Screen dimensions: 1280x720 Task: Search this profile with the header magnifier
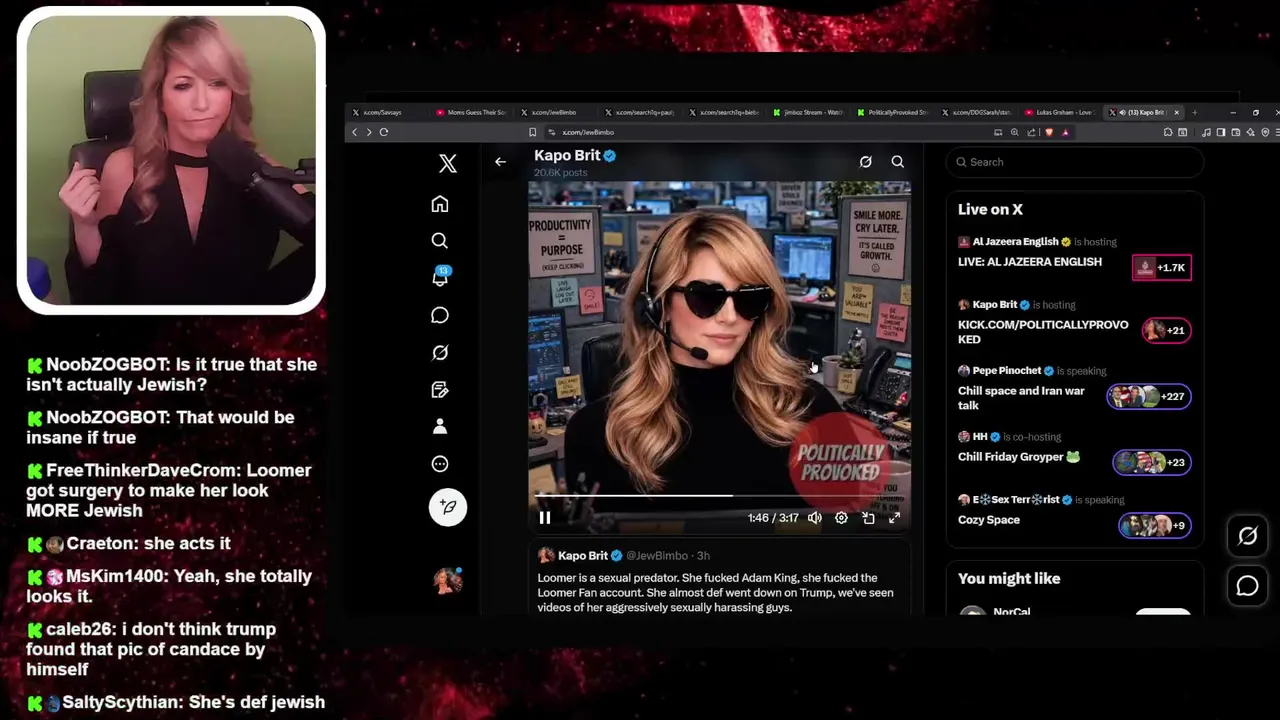click(898, 161)
